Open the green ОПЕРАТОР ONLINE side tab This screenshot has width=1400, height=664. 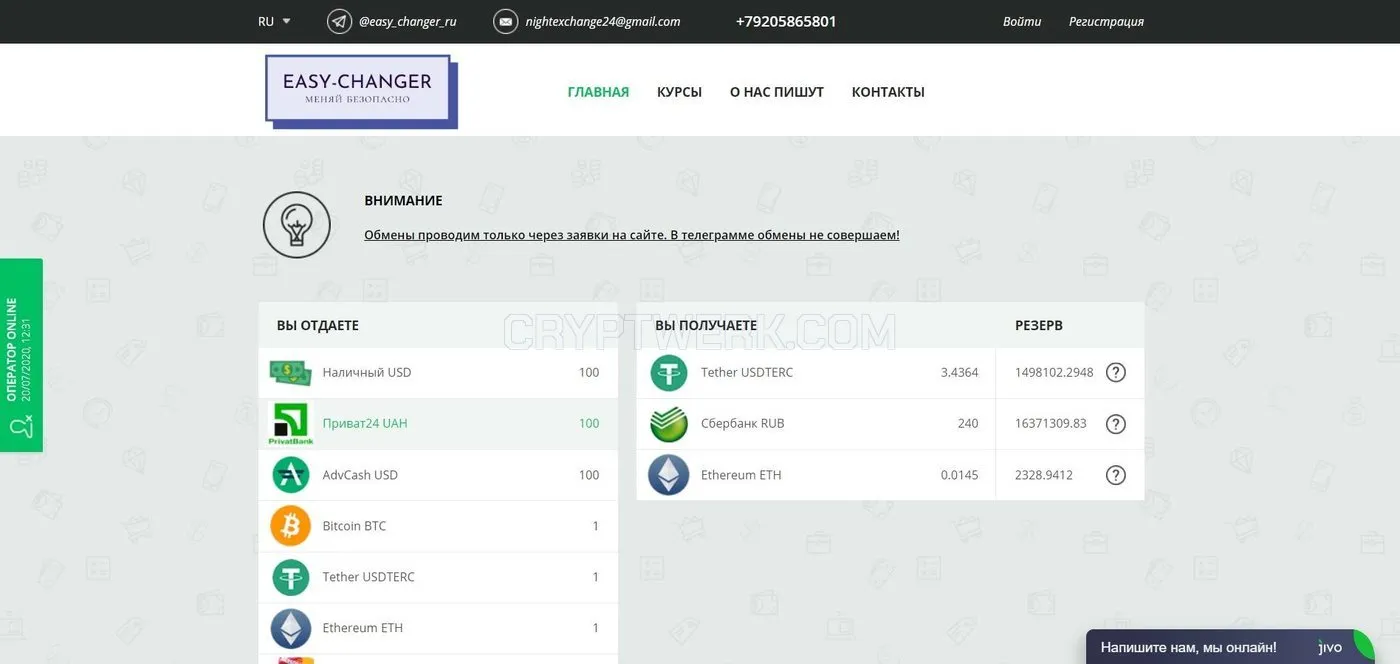[21, 355]
